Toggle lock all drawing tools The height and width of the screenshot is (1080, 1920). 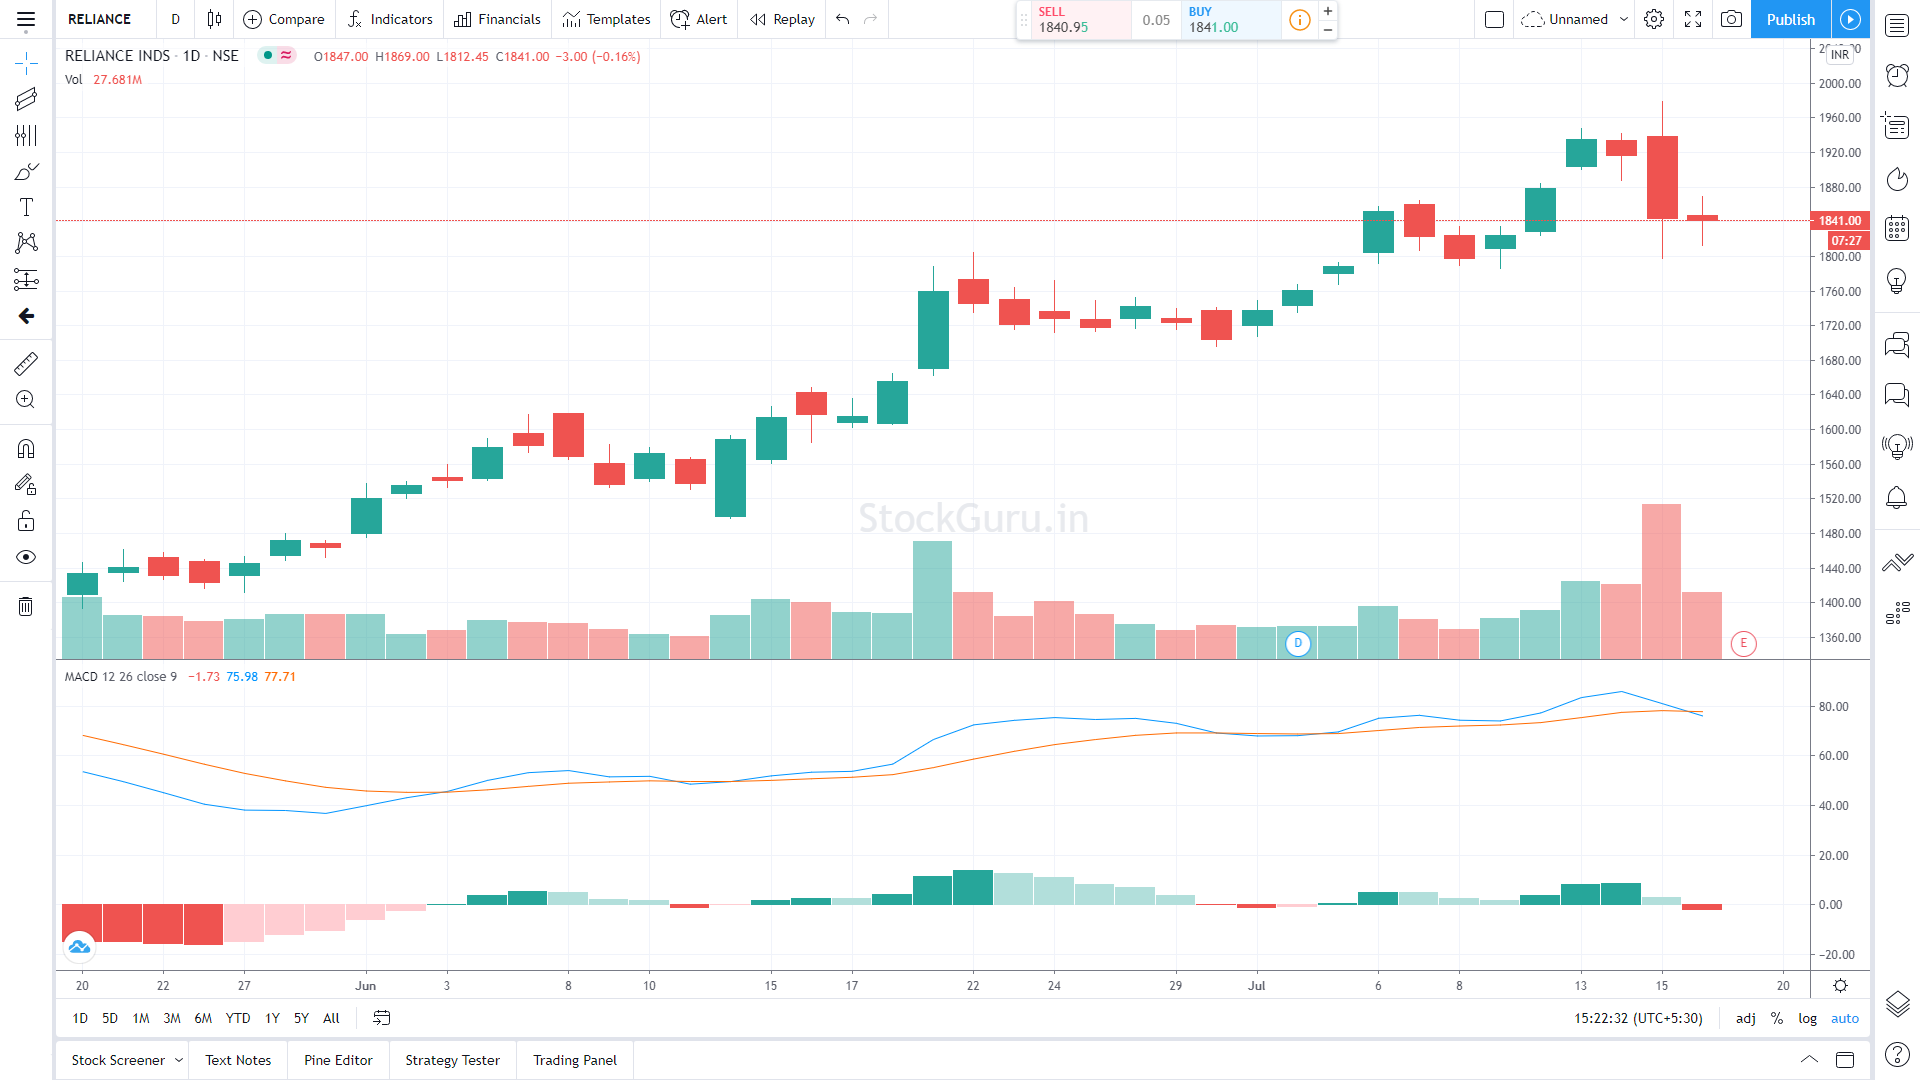pyautogui.click(x=26, y=521)
